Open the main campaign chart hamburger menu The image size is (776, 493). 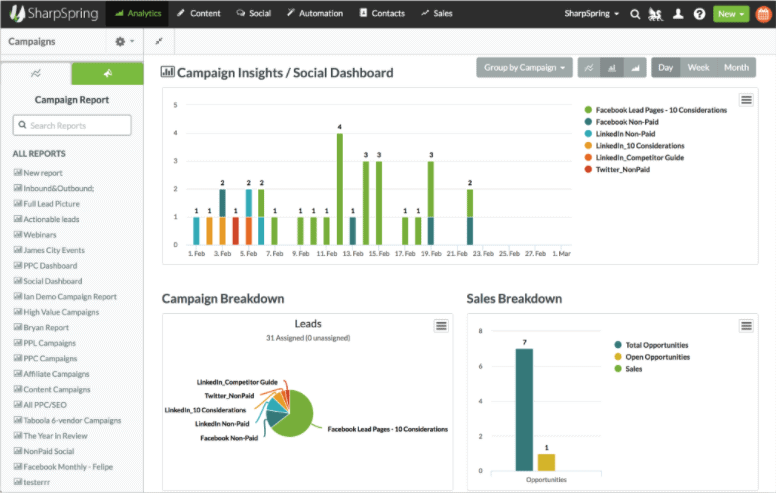coord(746,100)
